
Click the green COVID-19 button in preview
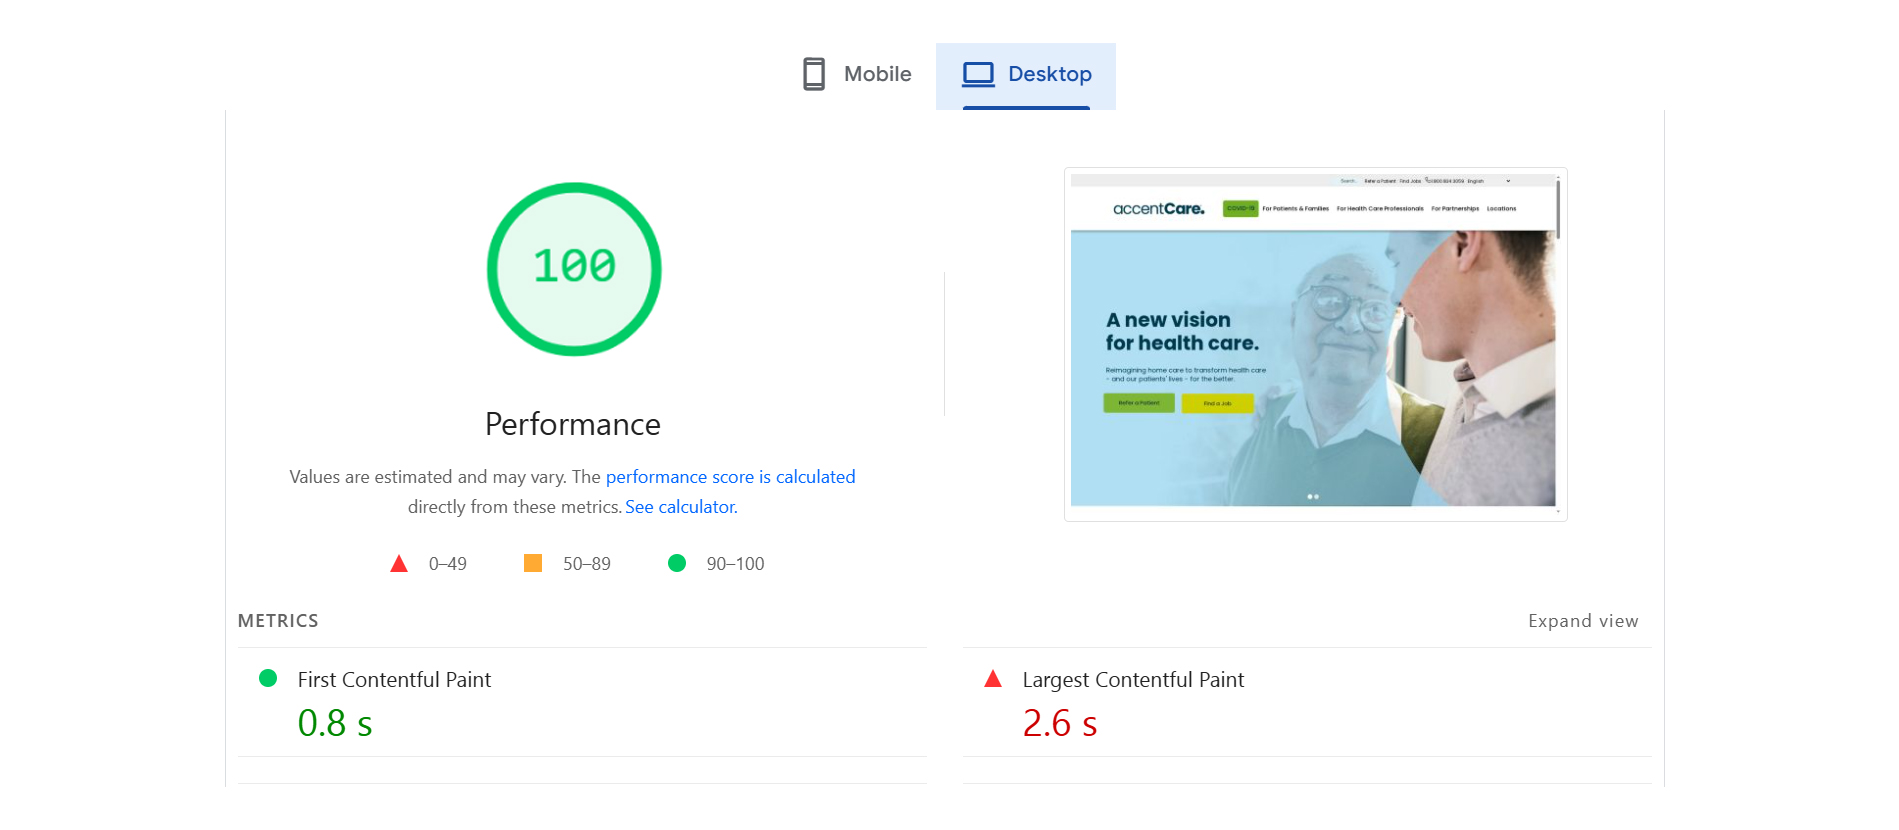tap(1240, 209)
